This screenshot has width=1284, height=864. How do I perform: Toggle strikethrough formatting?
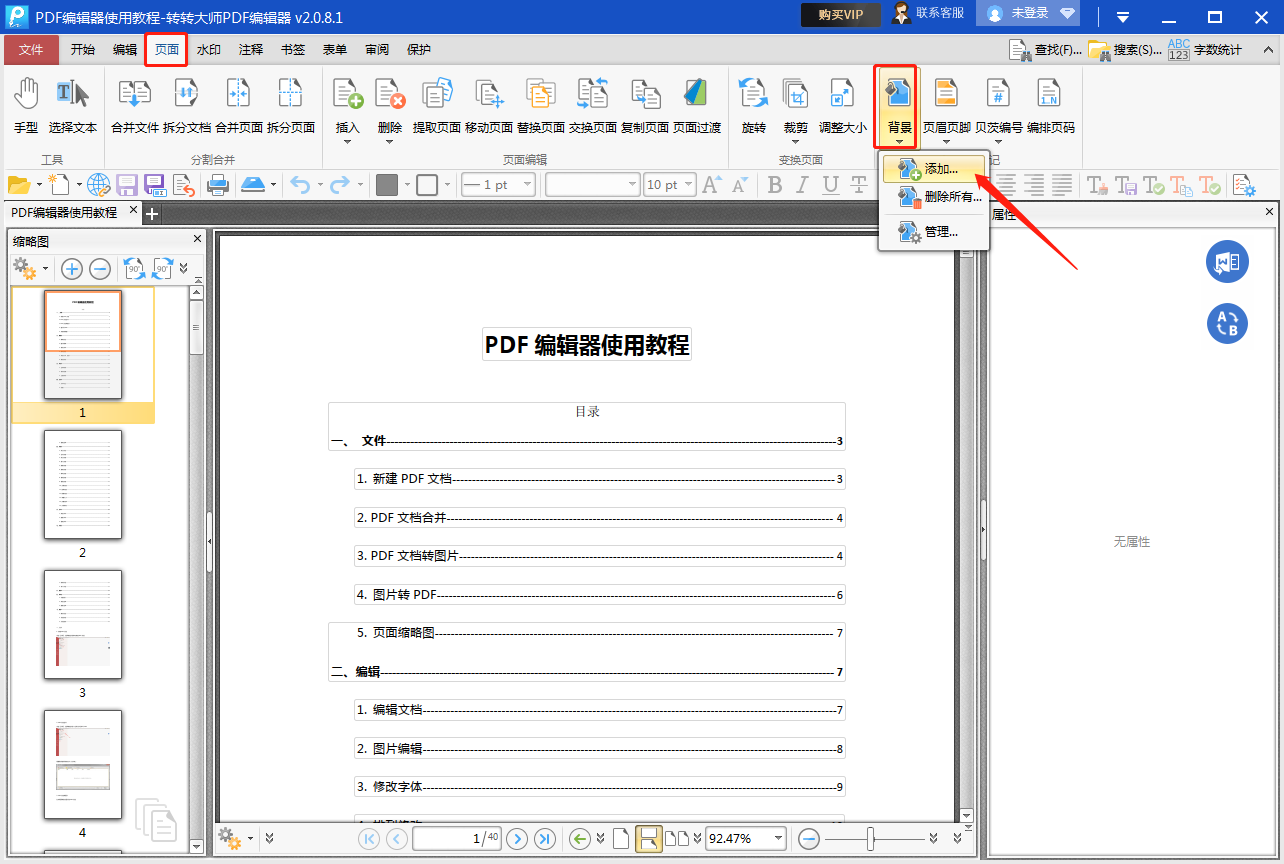[x=858, y=185]
